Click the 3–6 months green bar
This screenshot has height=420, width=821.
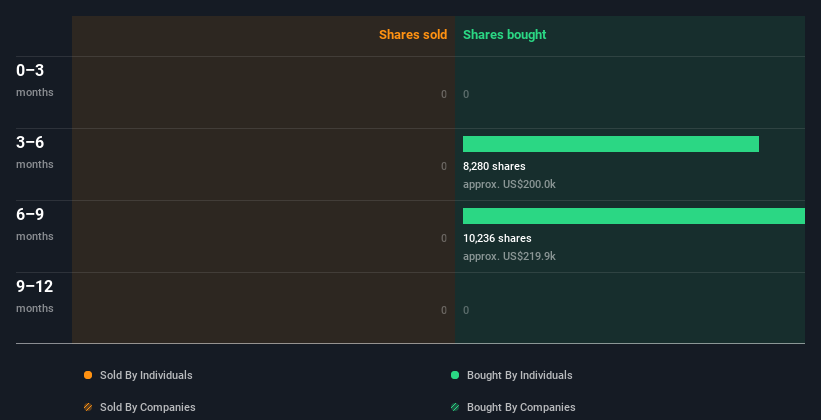click(610, 144)
